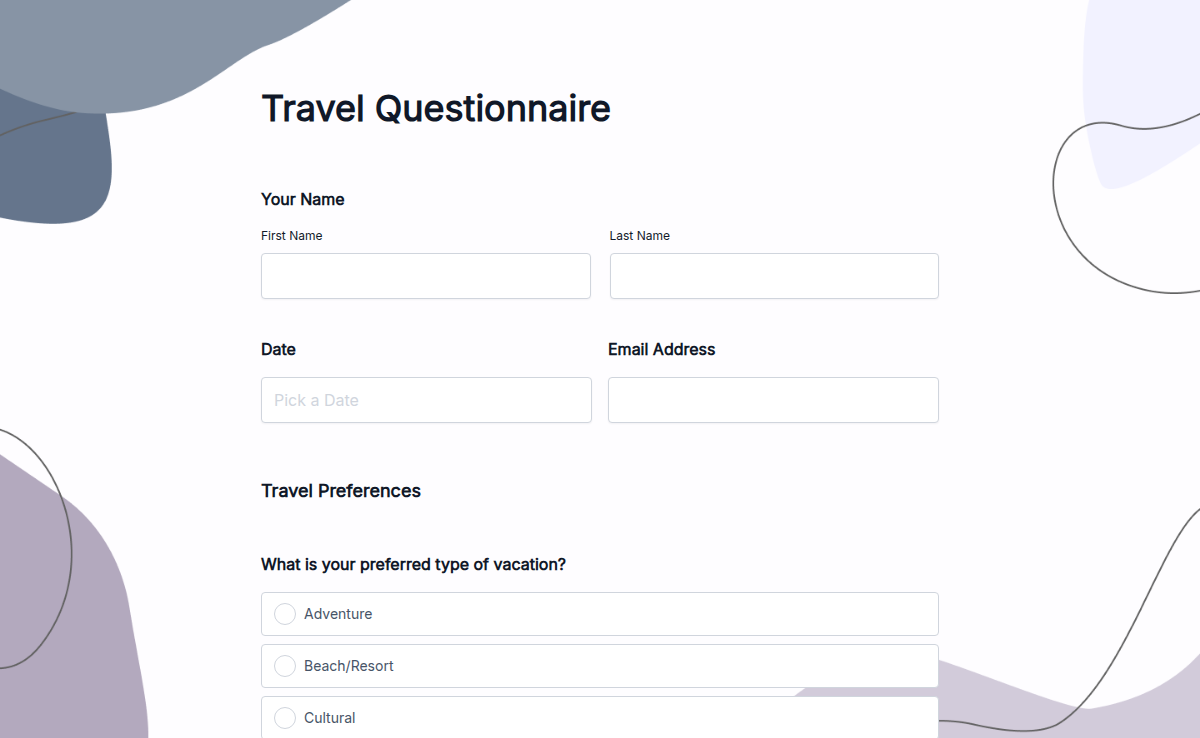Click the Travel Preferences section heading
The height and width of the screenshot is (738, 1200).
(x=340, y=490)
